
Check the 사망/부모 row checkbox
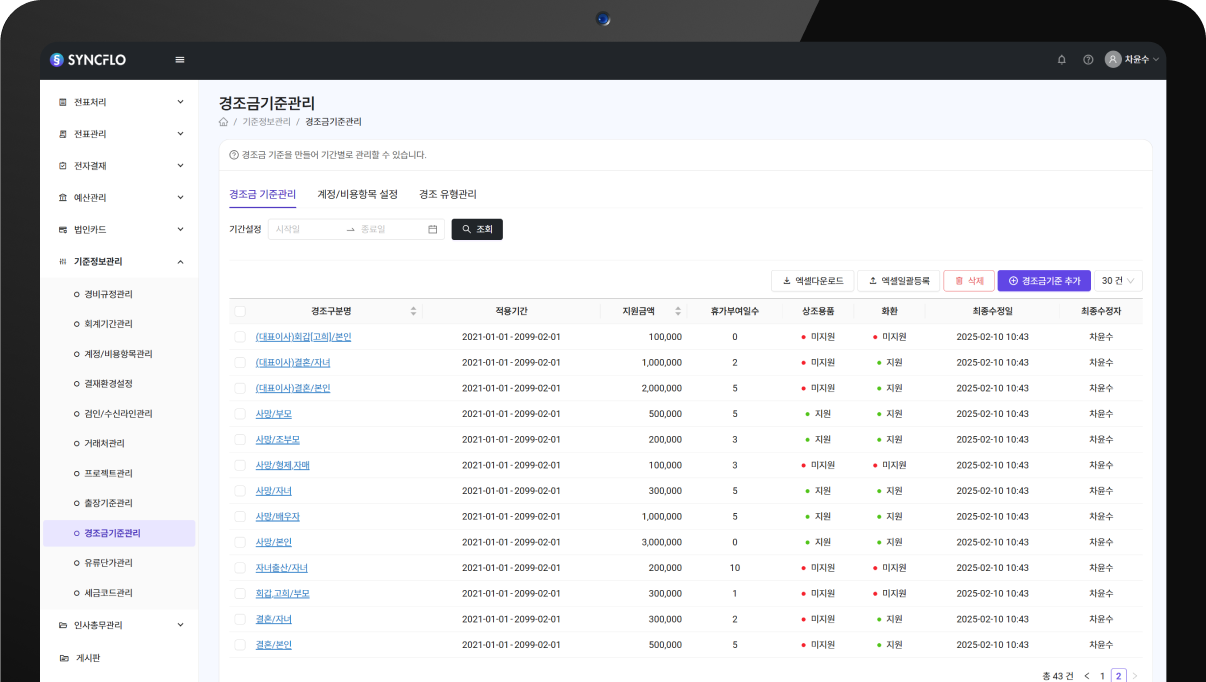[240, 414]
